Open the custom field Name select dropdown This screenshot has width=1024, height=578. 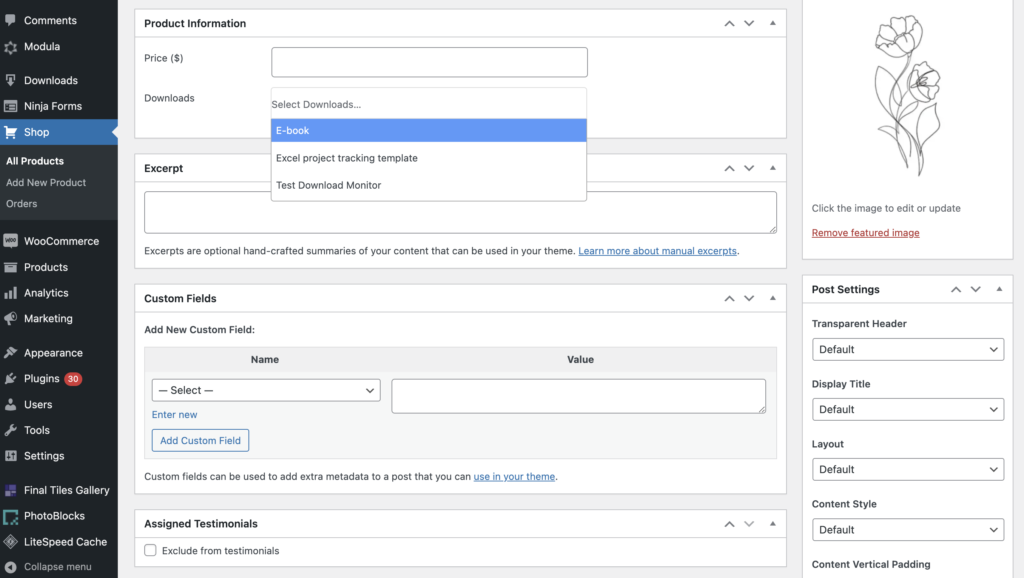(266, 390)
